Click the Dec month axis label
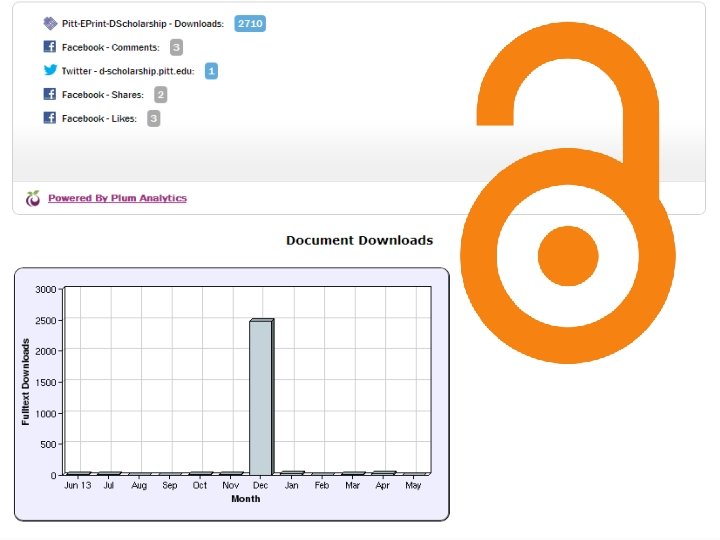720x540 pixels. [260, 485]
